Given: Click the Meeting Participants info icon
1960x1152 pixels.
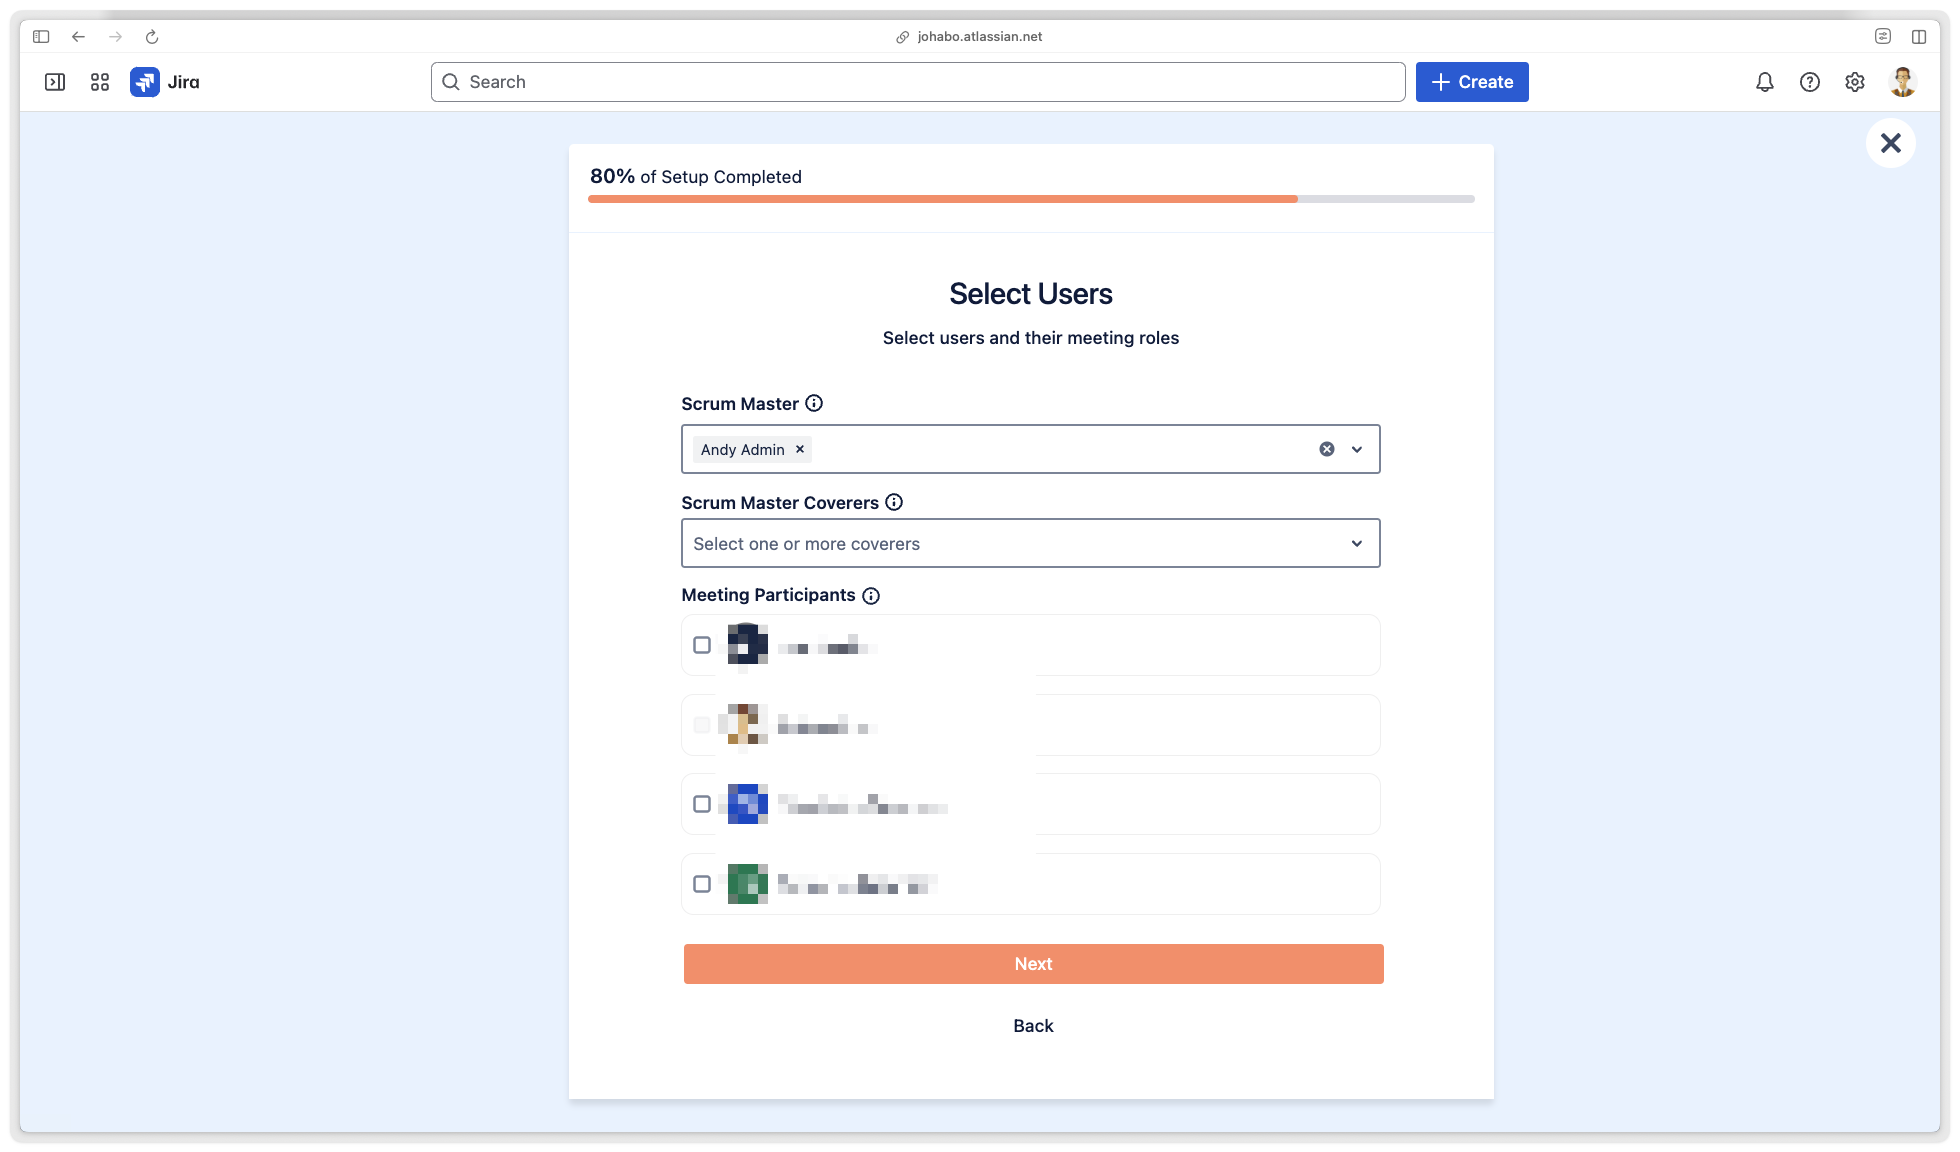Looking at the screenshot, I should point(871,596).
